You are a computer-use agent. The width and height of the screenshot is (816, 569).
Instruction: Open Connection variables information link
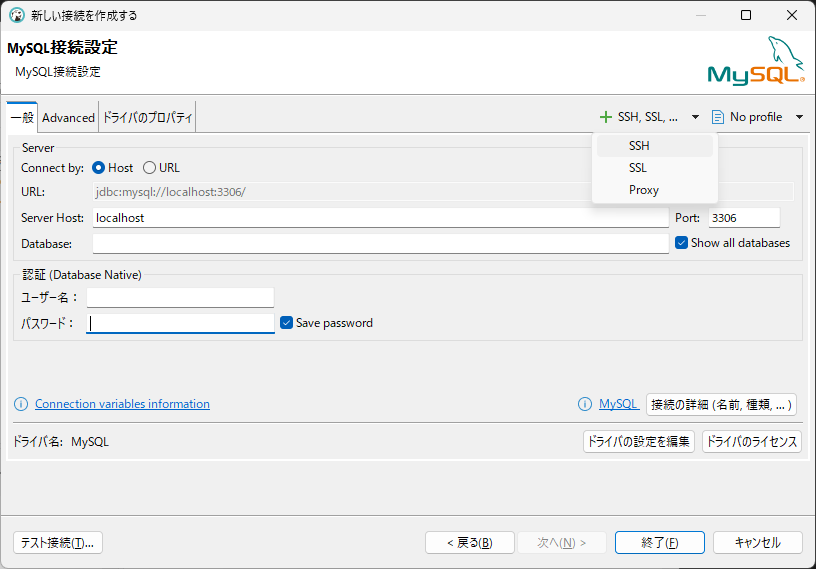click(122, 404)
